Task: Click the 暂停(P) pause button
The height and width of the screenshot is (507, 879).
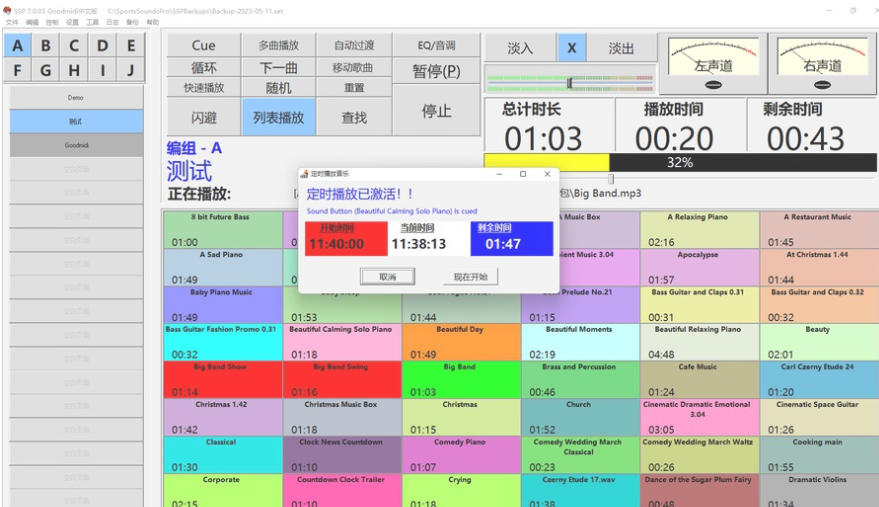Action: (x=437, y=71)
